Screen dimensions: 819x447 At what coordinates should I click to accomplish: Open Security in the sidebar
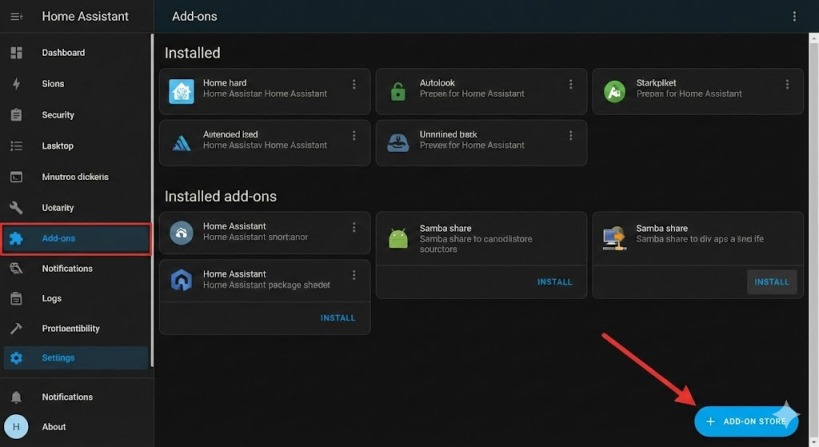pyautogui.click(x=58, y=115)
